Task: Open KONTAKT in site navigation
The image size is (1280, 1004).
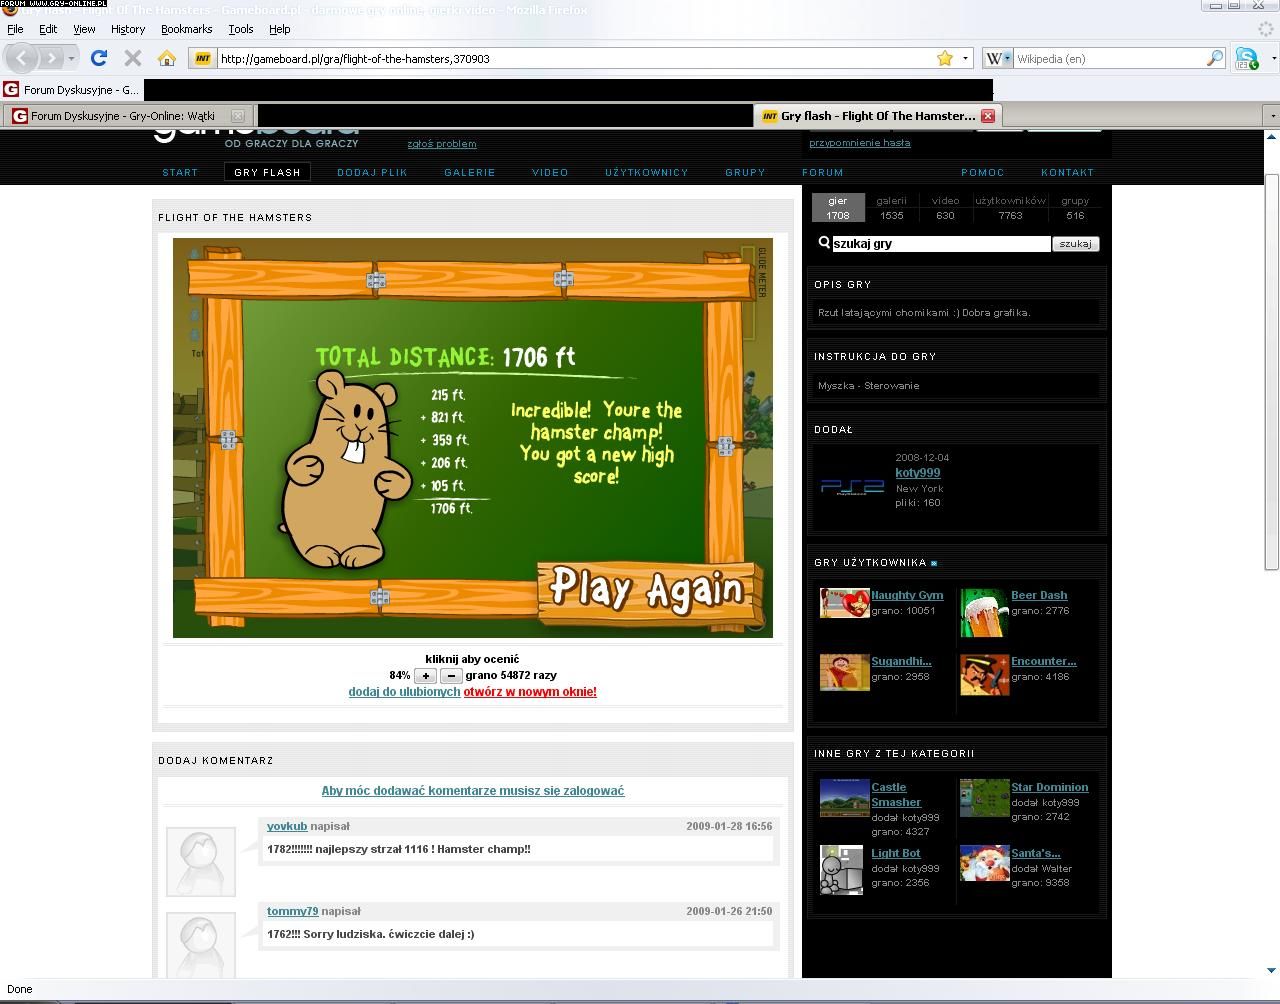Action: (x=1067, y=172)
